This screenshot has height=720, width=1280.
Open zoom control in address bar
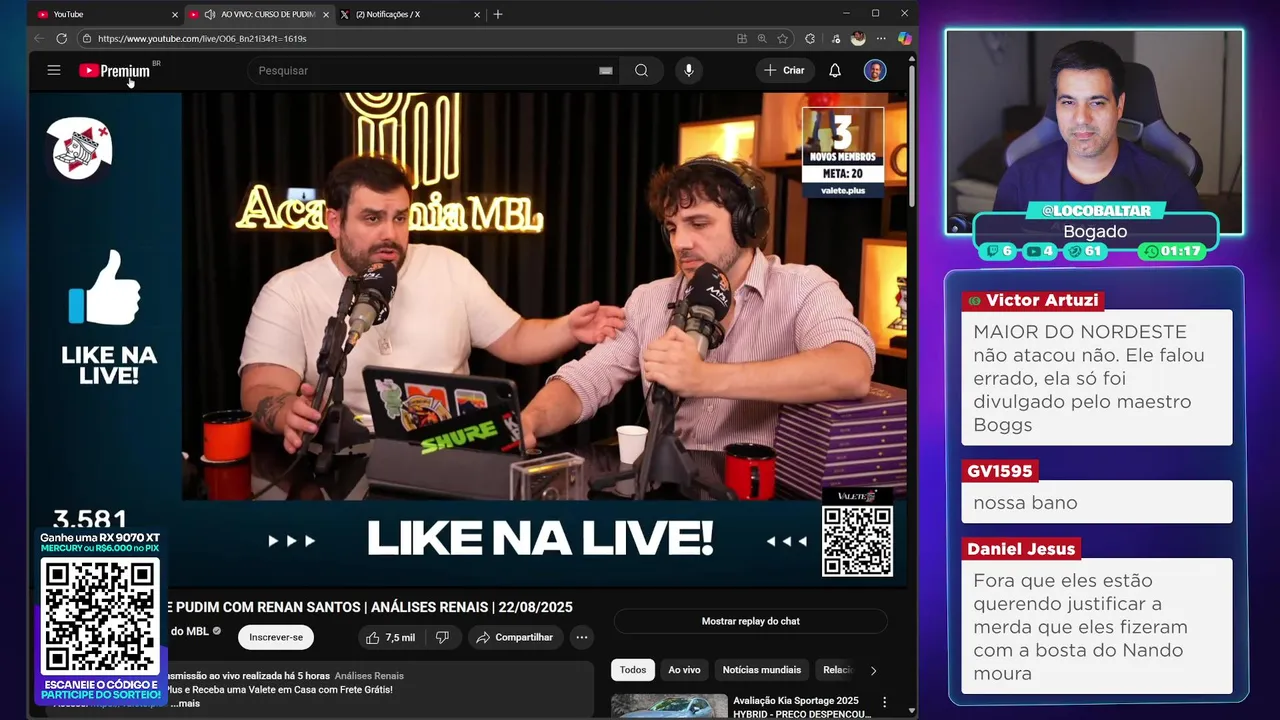(x=762, y=38)
